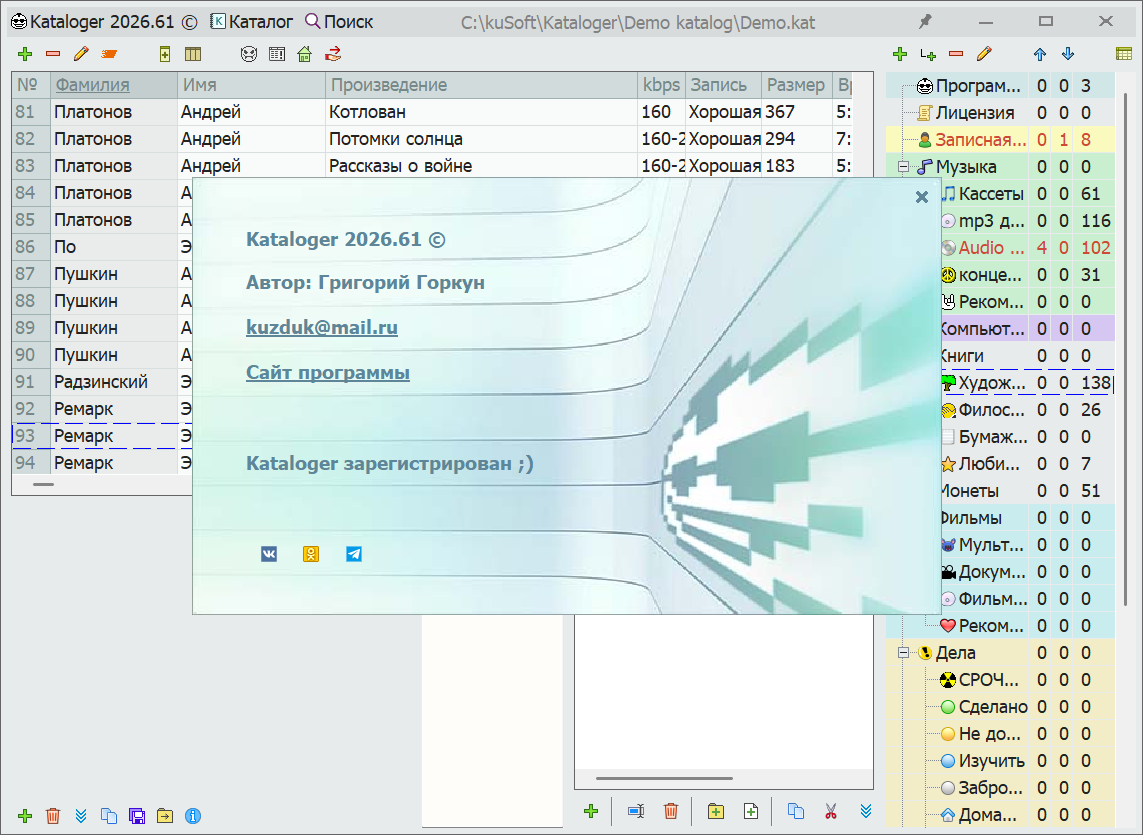Click the add folder icon in bottom middle toolbar

pyautogui.click(x=716, y=811)
